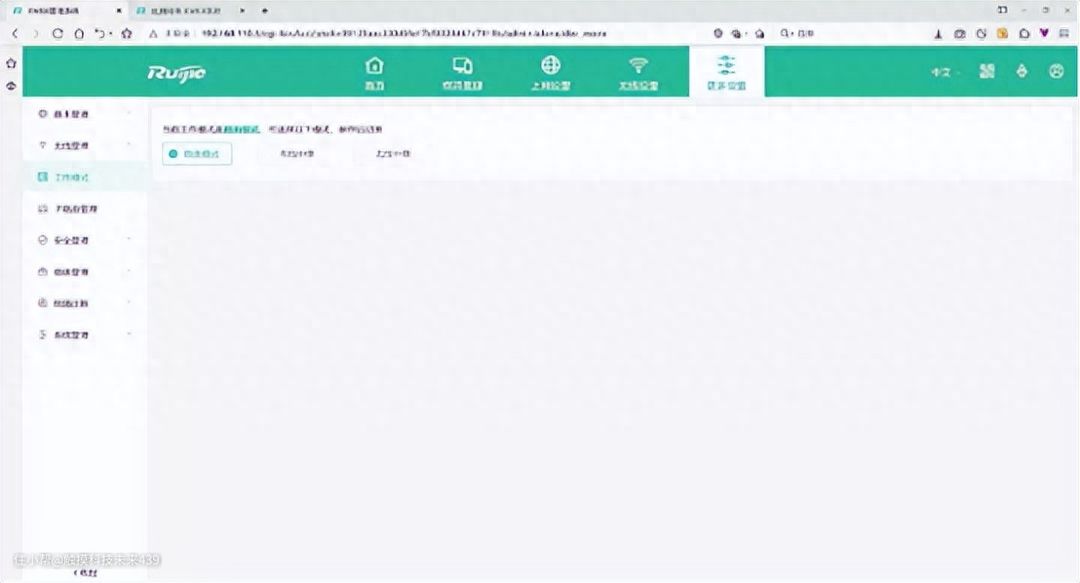Expand the system management sidebar group

click(x=84, y=334)
